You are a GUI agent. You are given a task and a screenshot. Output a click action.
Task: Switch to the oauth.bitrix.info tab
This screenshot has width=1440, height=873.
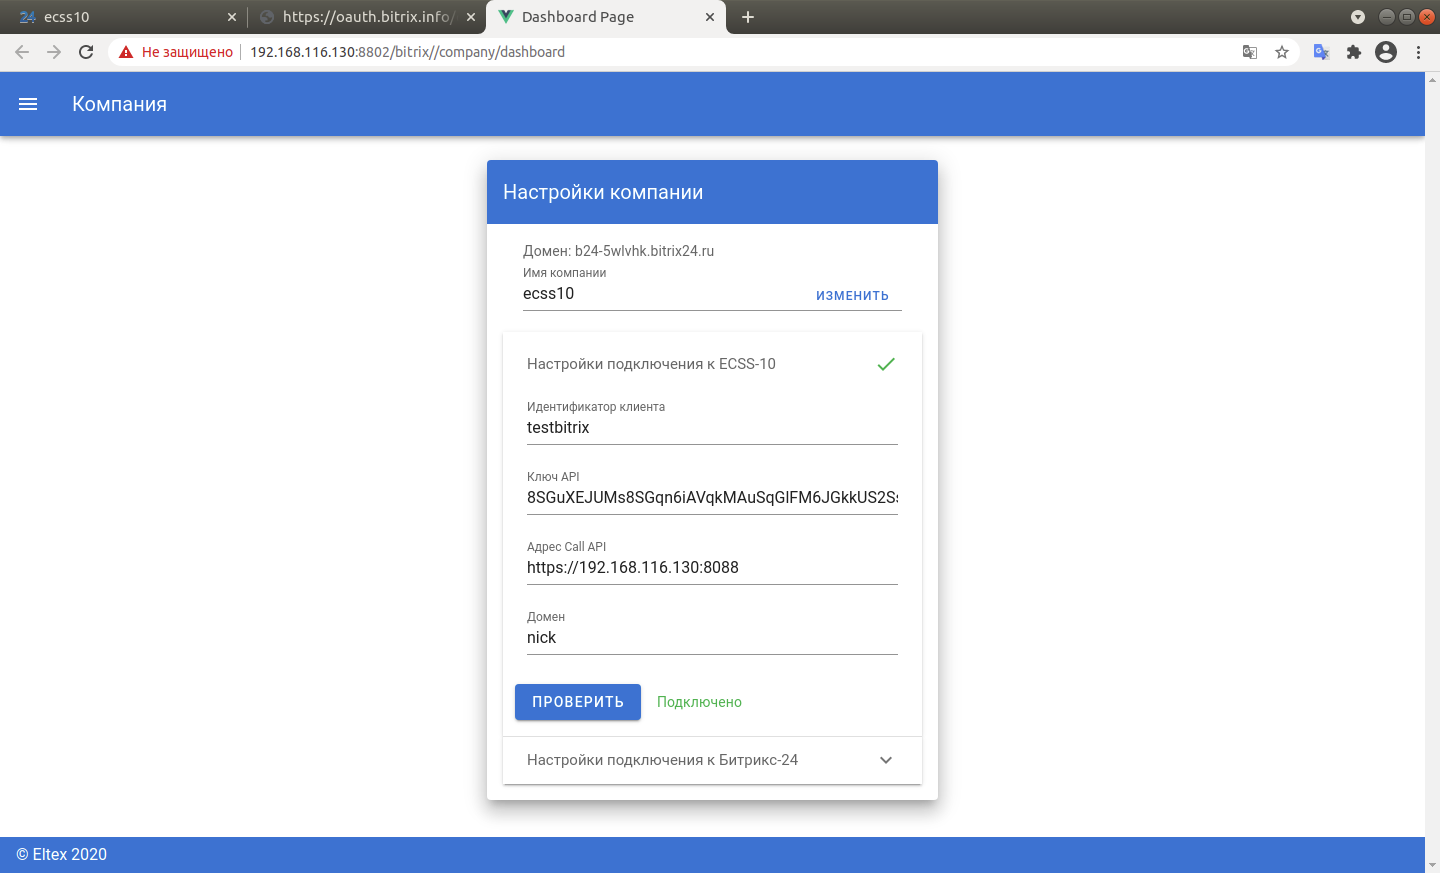(367, 17)
